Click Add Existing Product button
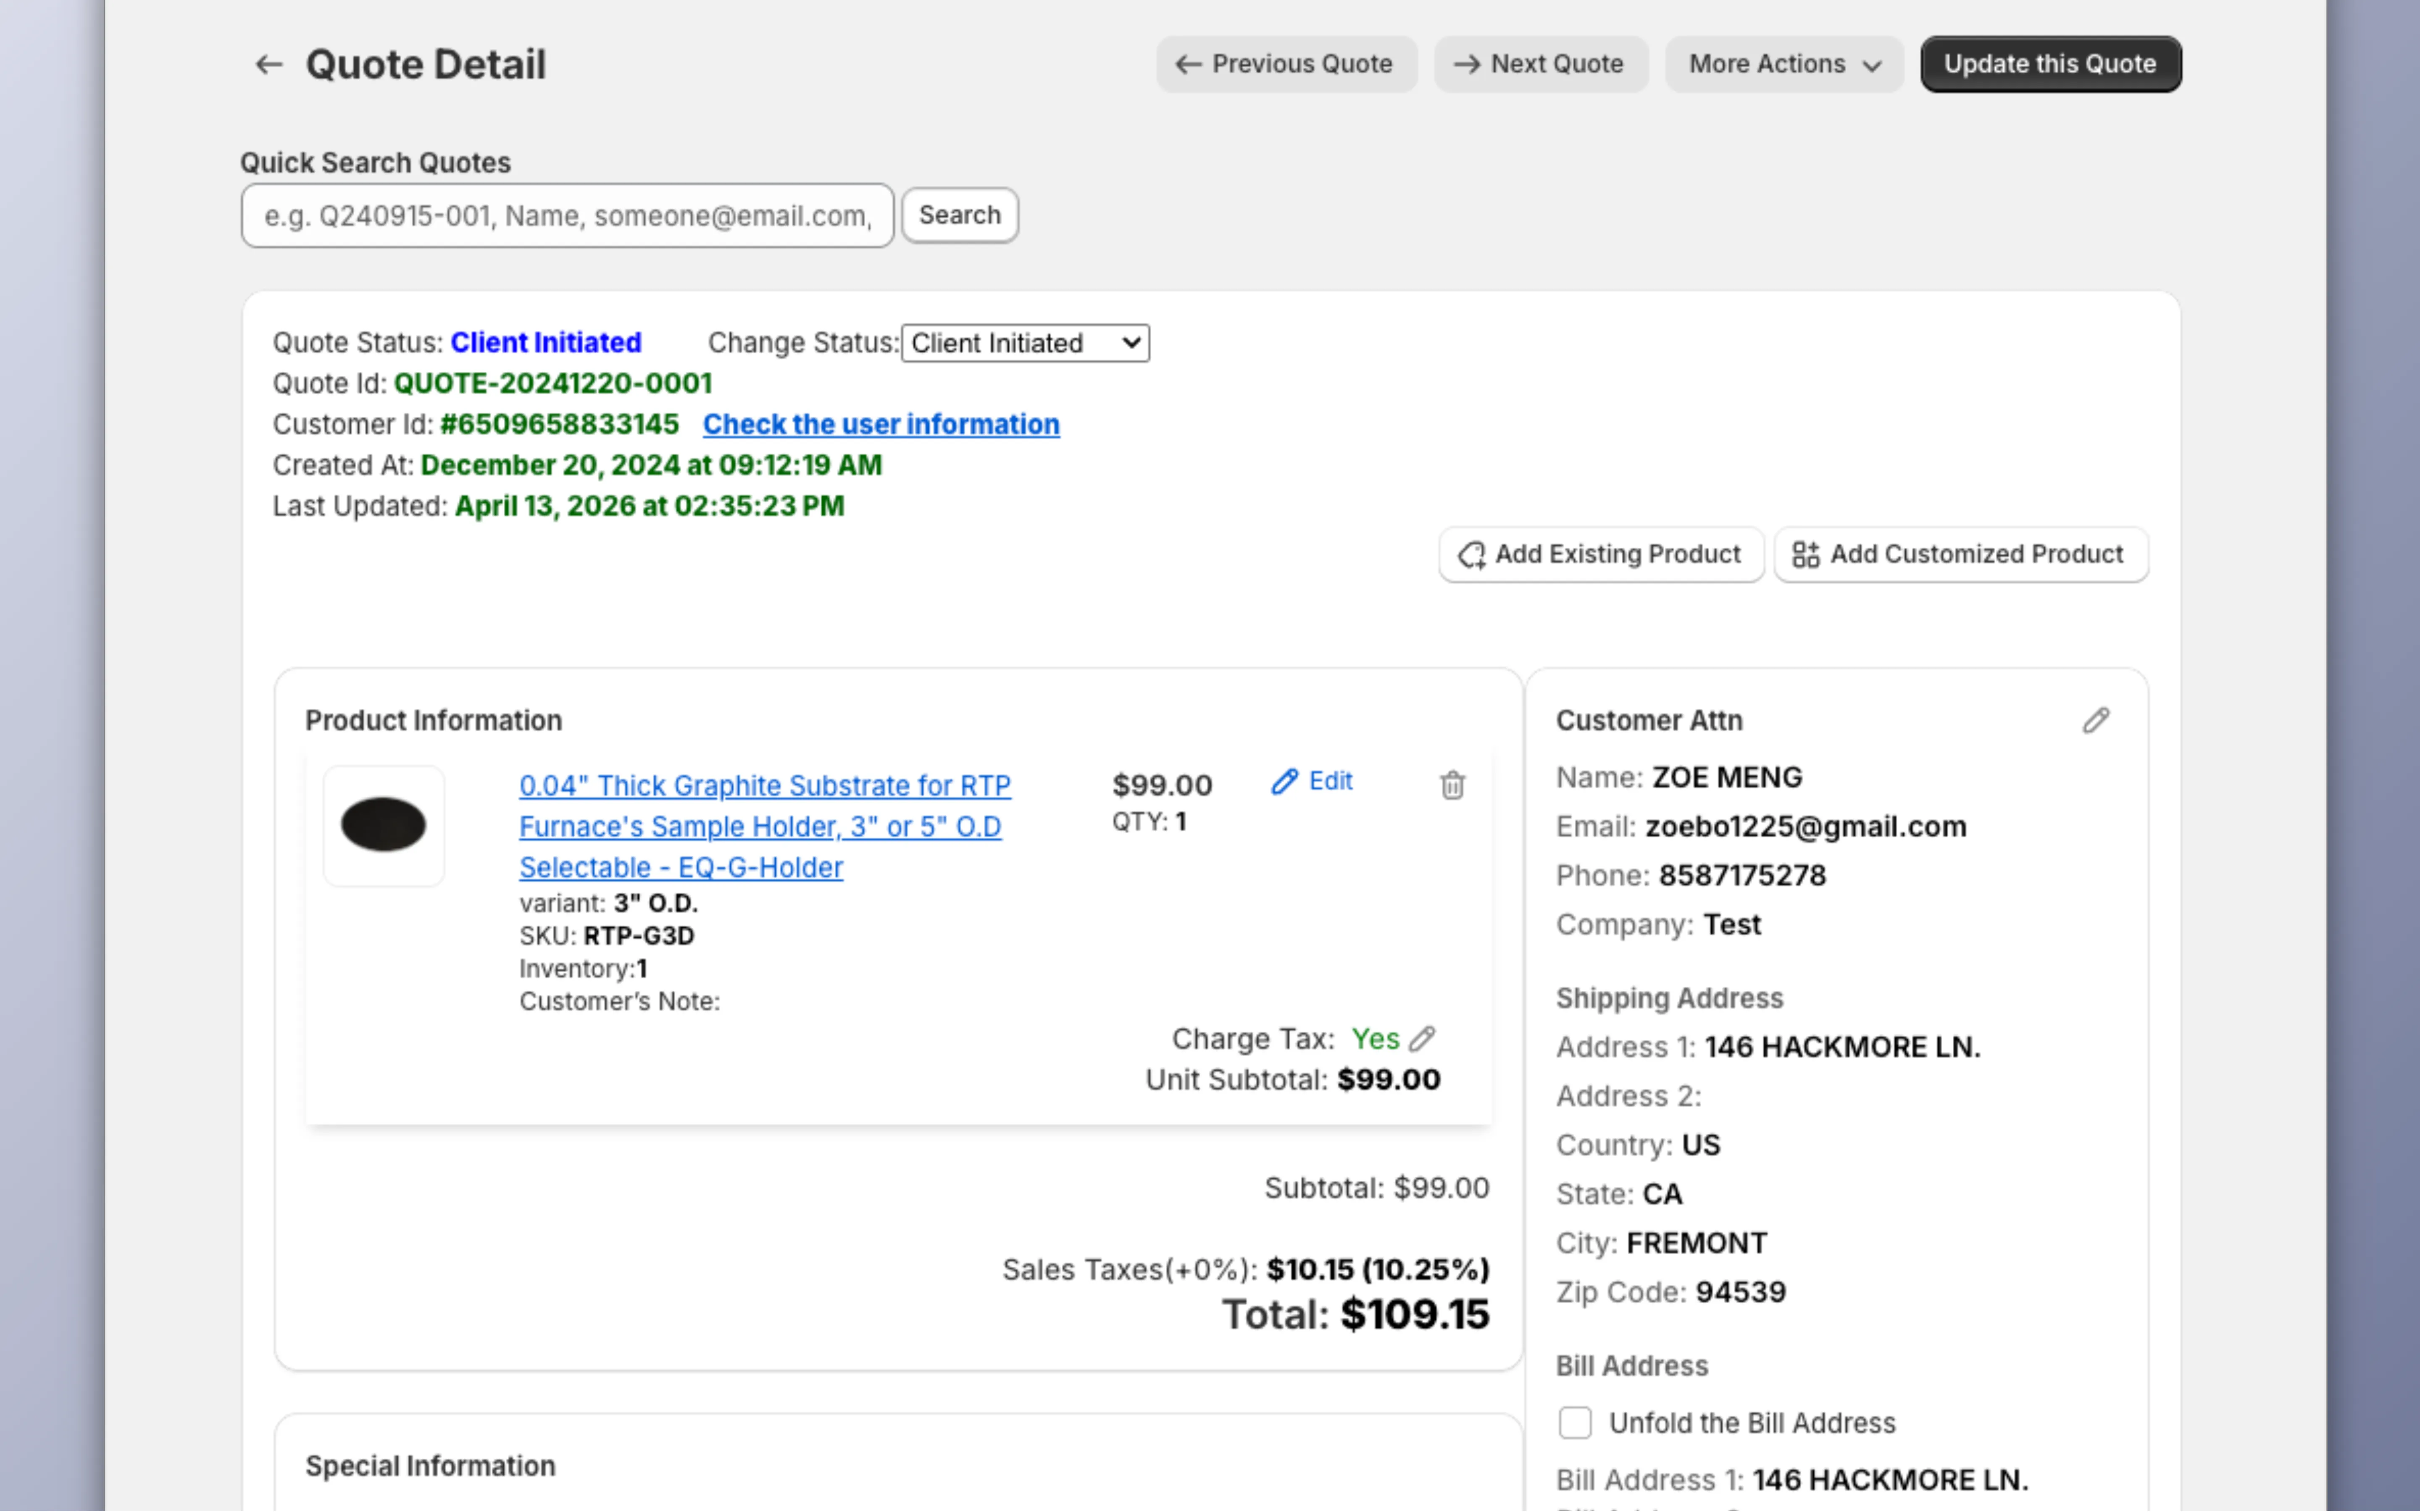The width and height of the screenshot is (2420, 1512). [x=1601, y=554]
